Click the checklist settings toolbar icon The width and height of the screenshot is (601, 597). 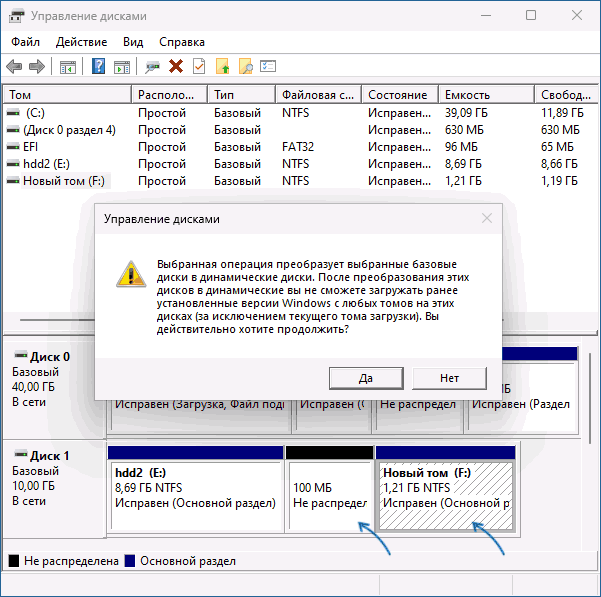tap(268, 66)
